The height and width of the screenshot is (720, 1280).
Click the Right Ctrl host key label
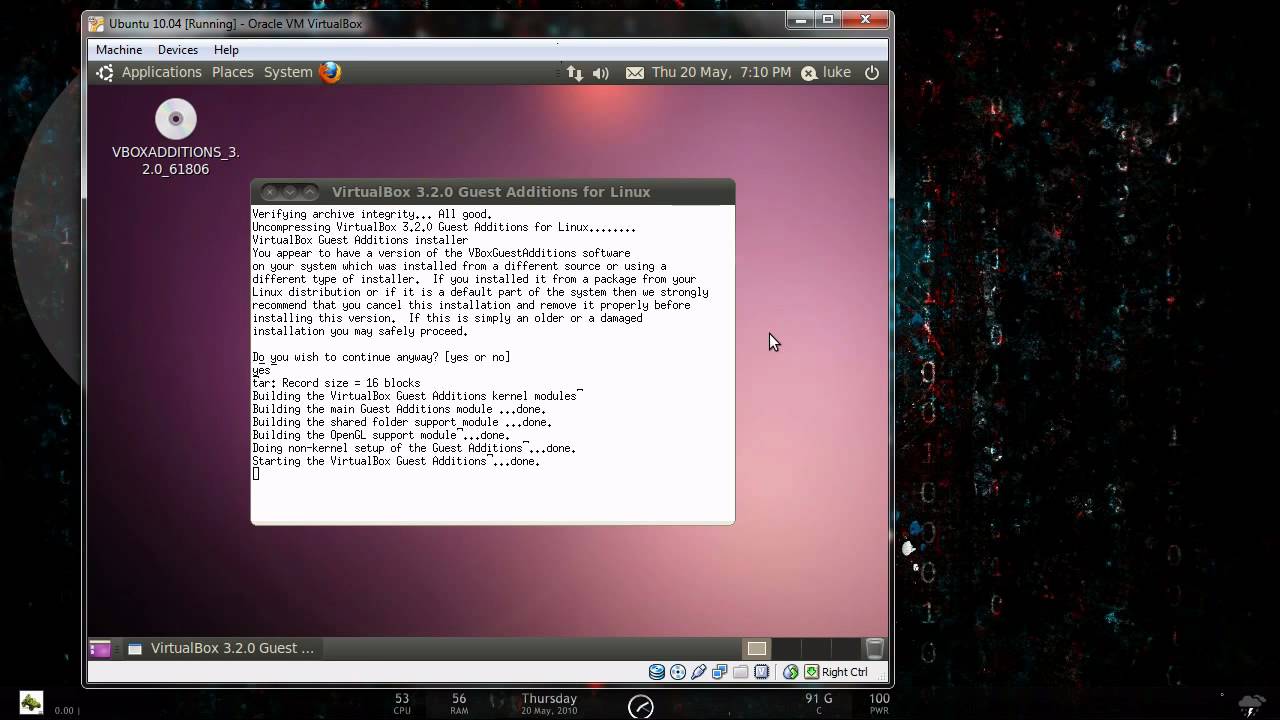pyautogui.click(x=845, y=672)
